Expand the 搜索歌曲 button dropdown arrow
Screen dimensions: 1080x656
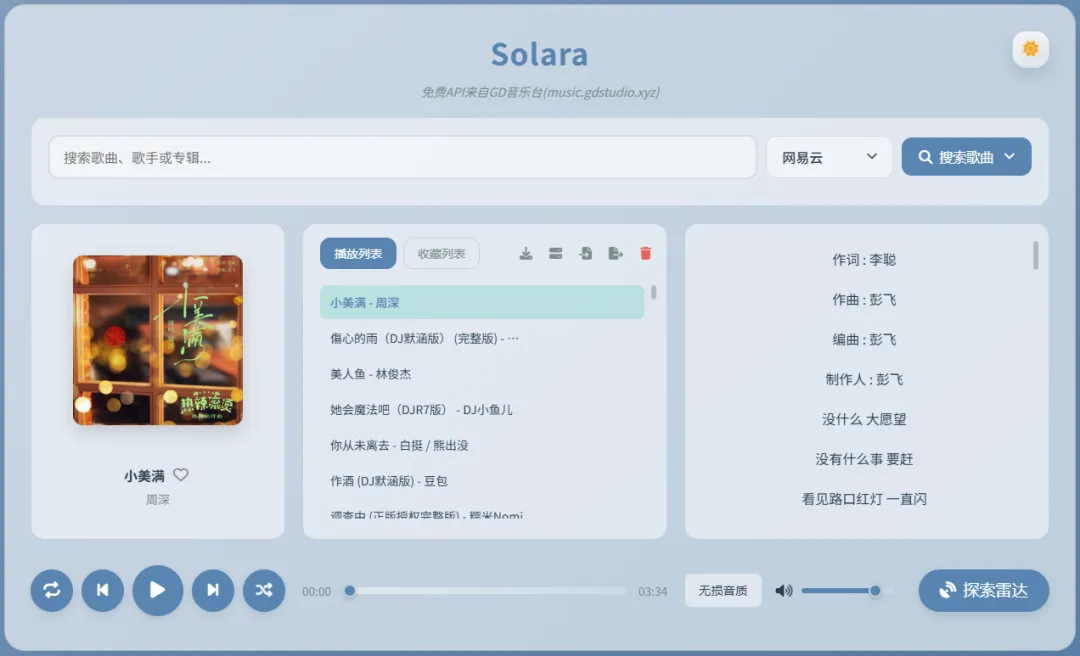[1008, 156]
